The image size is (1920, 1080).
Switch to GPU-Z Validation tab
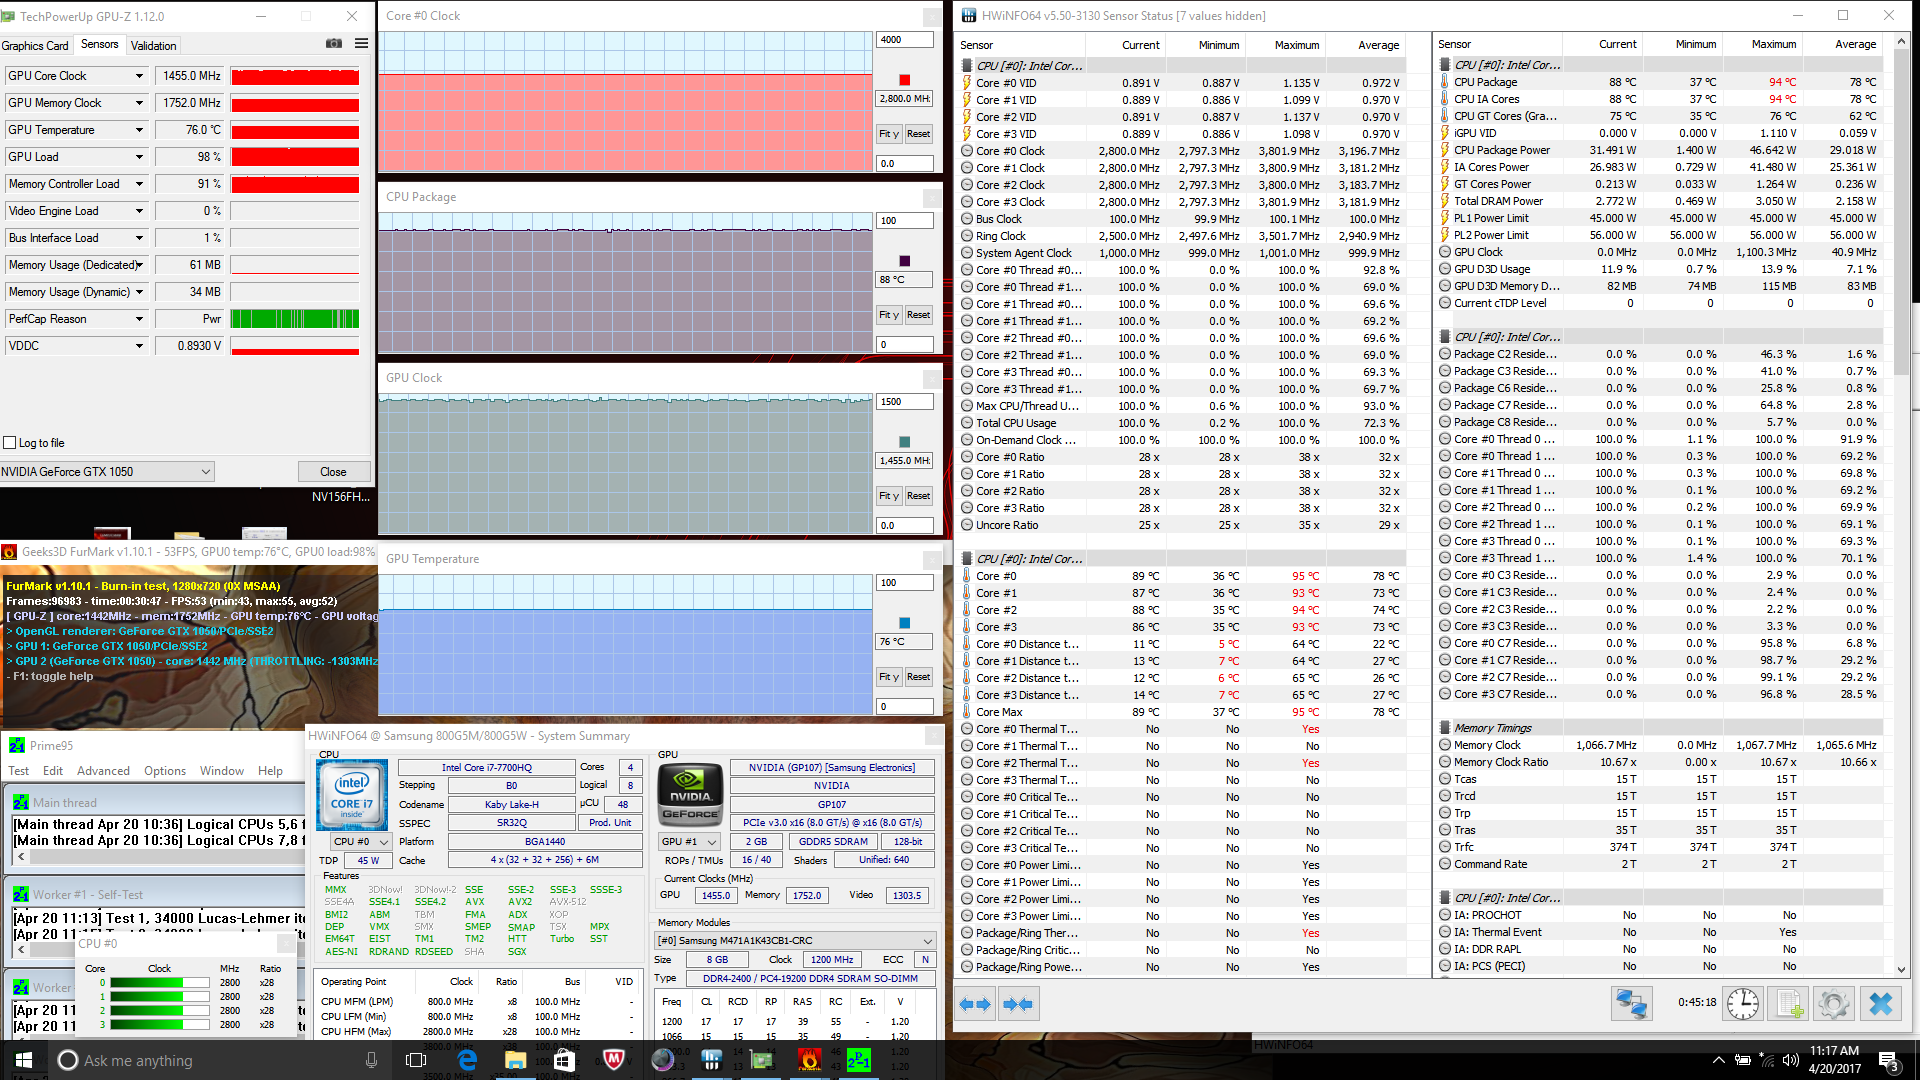pos(153,46)
